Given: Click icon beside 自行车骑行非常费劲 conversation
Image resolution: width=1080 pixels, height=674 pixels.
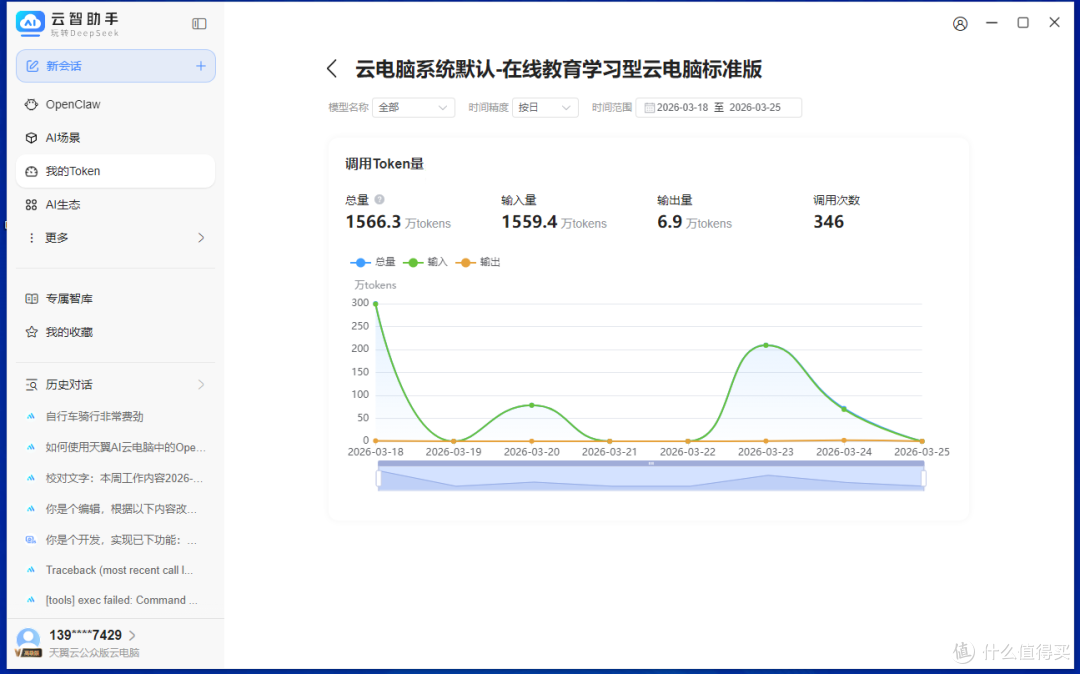Looking at the screenshot, I should tap(30, 417).
